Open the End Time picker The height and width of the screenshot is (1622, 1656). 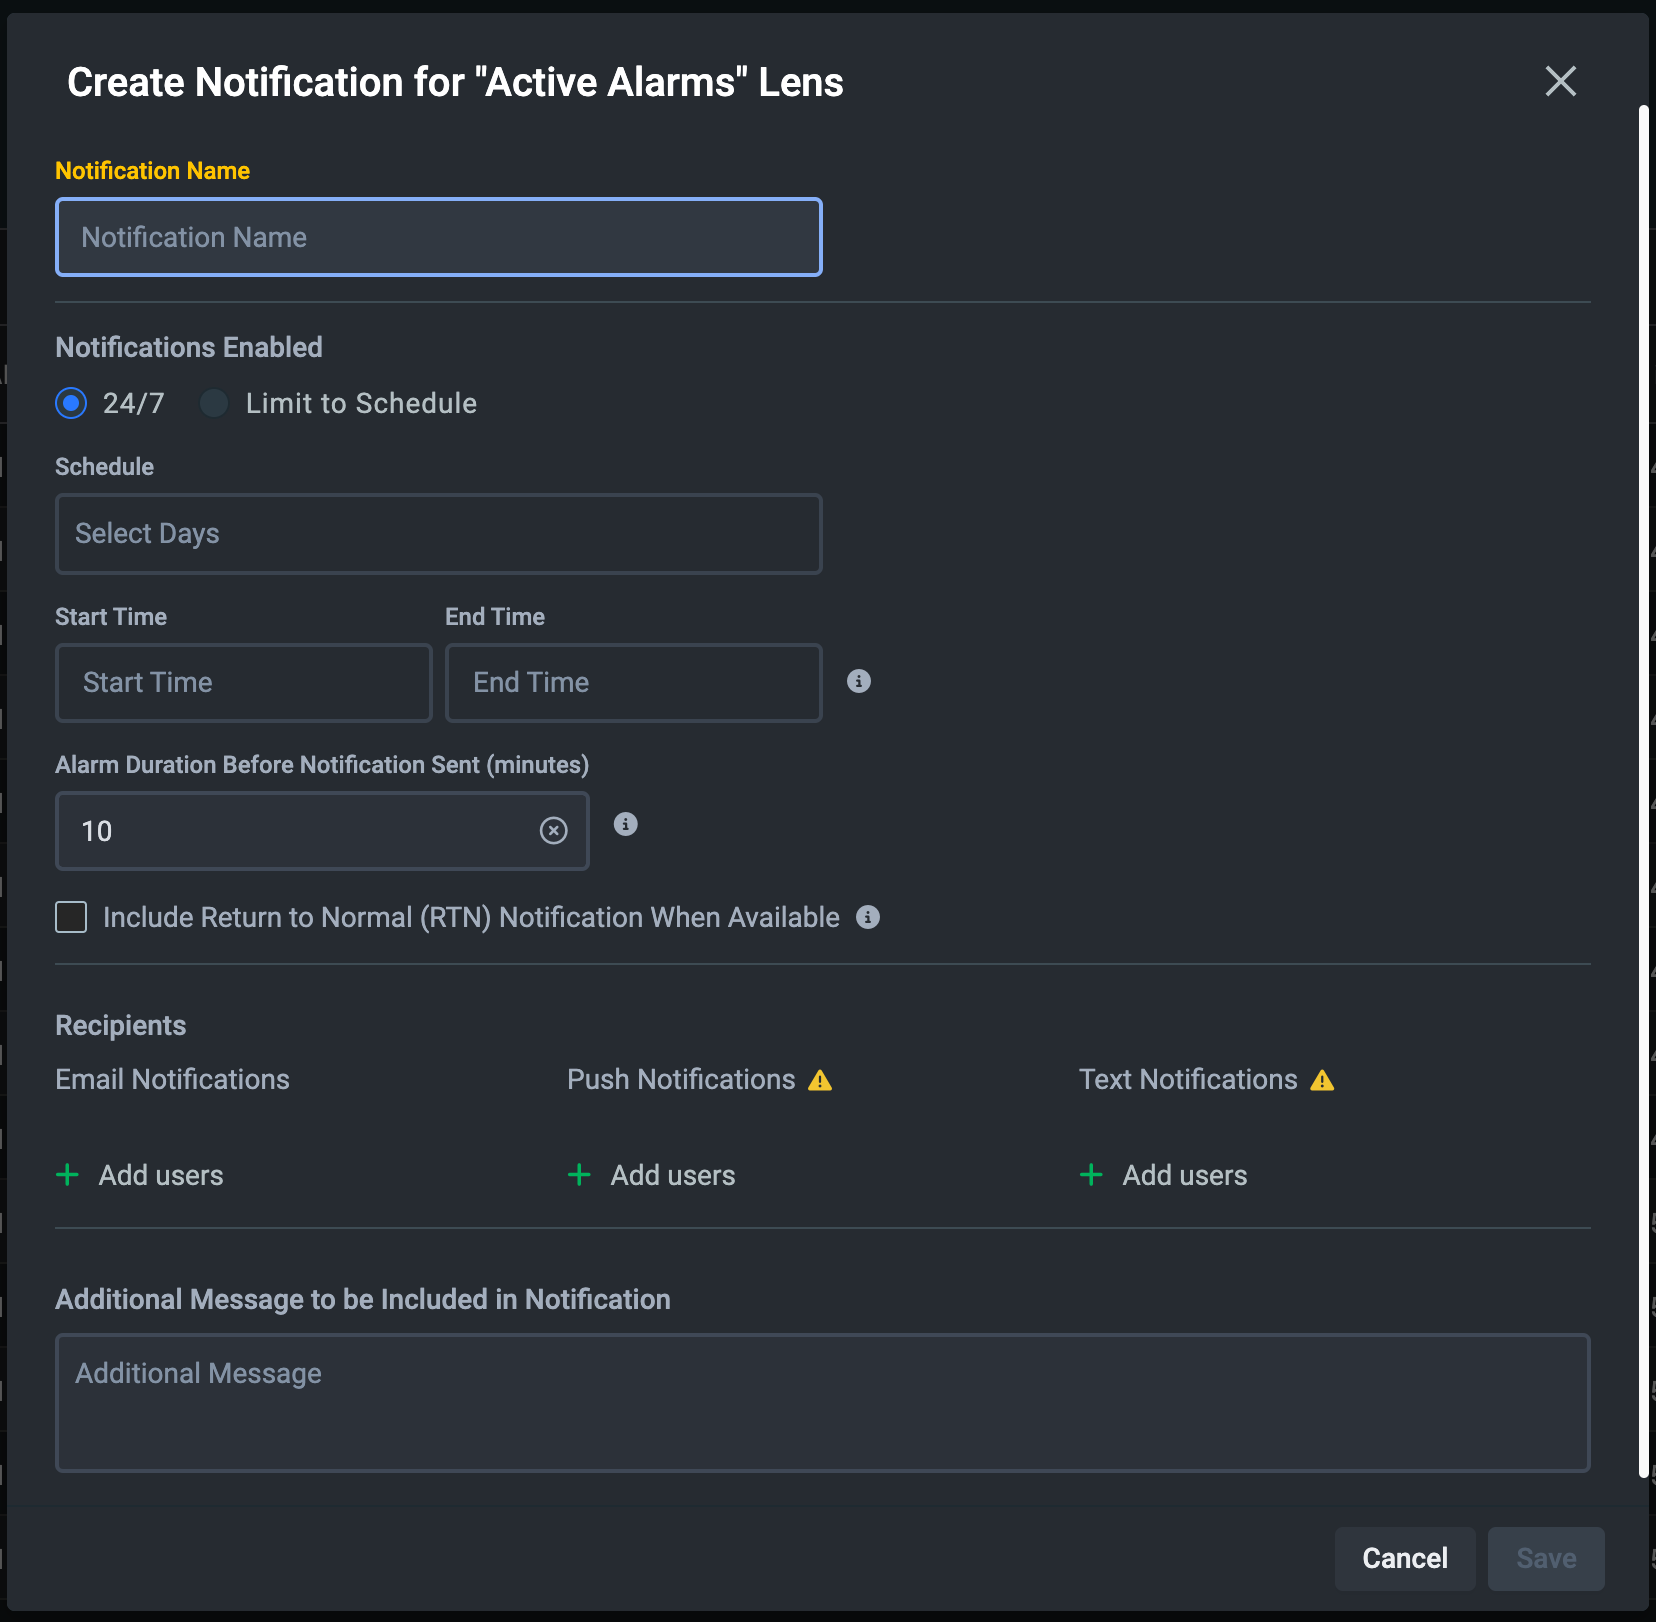coord(633,683)
